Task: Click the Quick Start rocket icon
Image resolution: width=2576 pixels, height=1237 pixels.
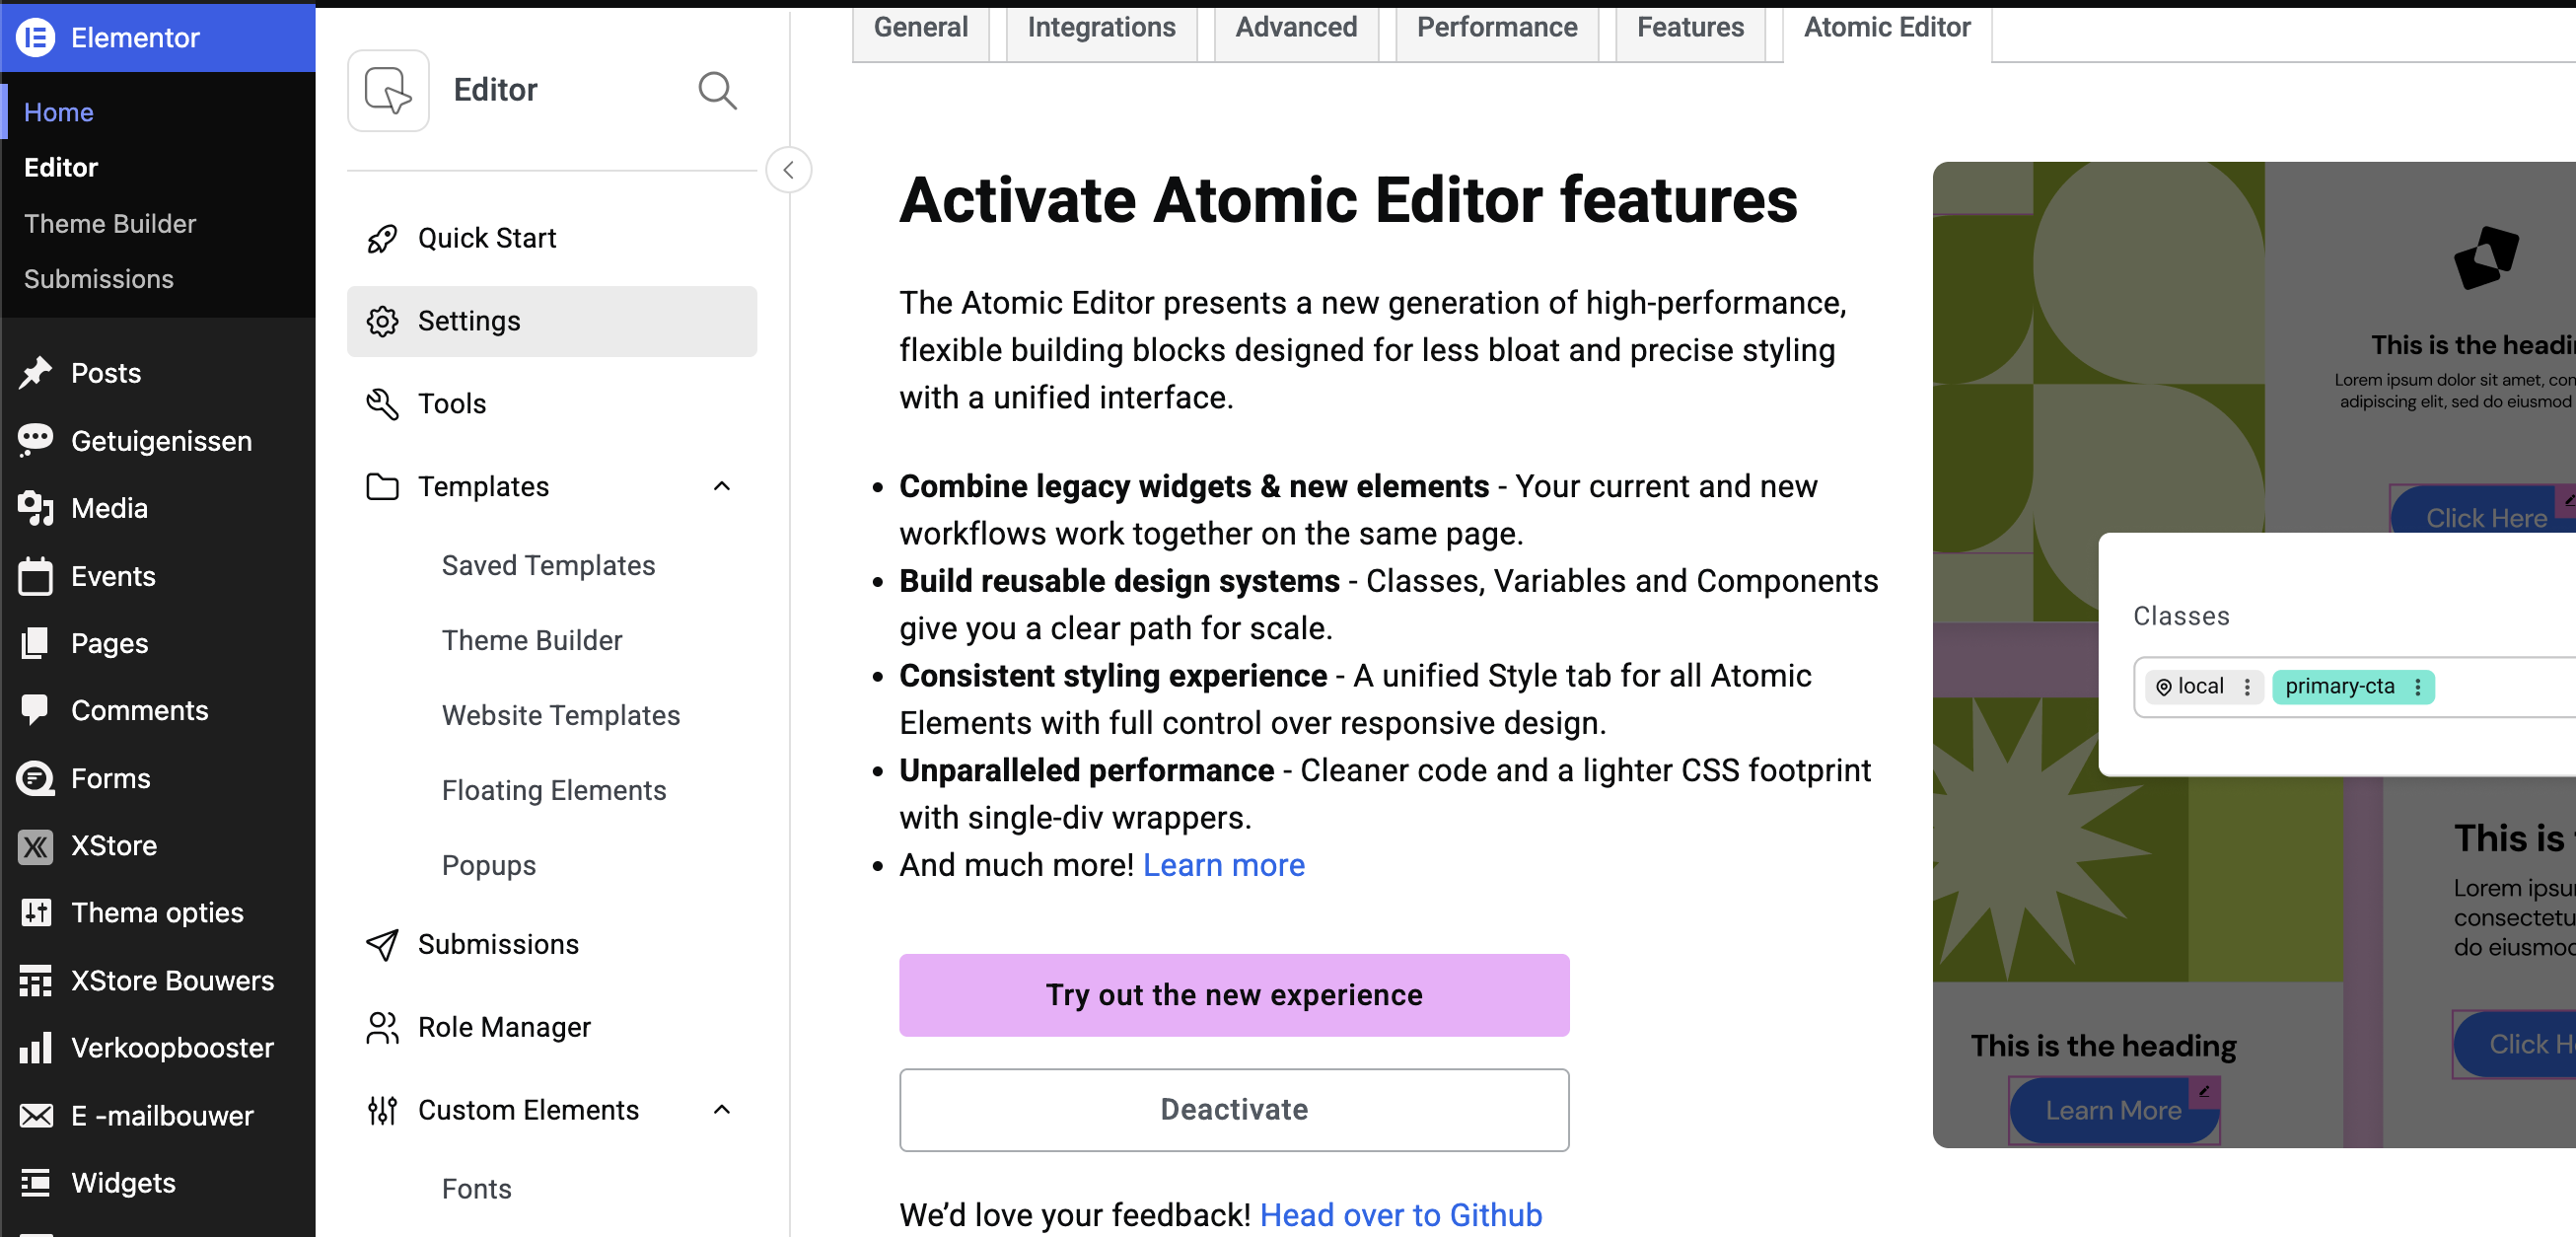Action: tap(382, 239)
